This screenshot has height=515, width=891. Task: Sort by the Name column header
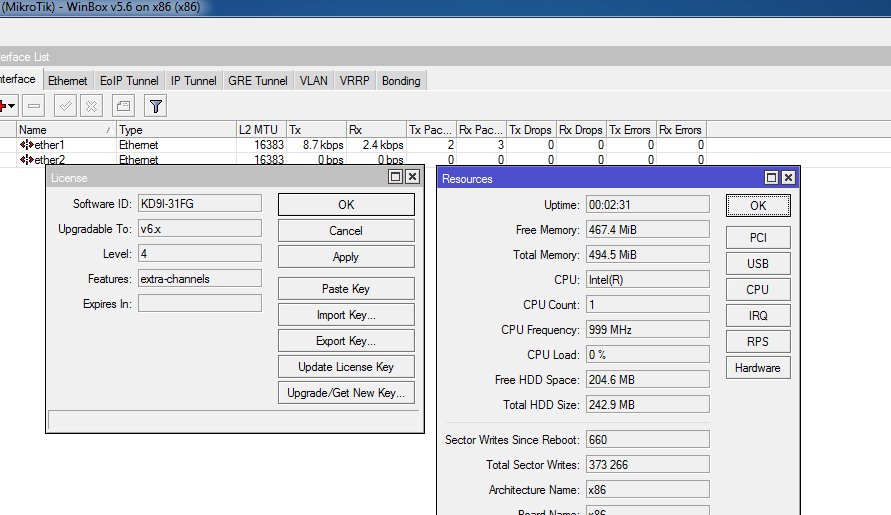60,130
